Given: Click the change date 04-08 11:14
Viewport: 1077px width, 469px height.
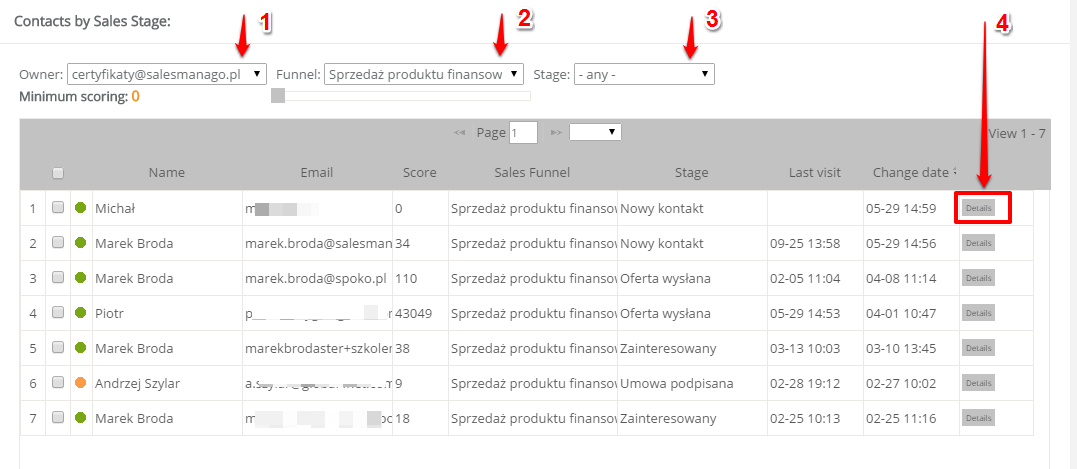Looking at the screenshot, I should [x=900, y=279].
